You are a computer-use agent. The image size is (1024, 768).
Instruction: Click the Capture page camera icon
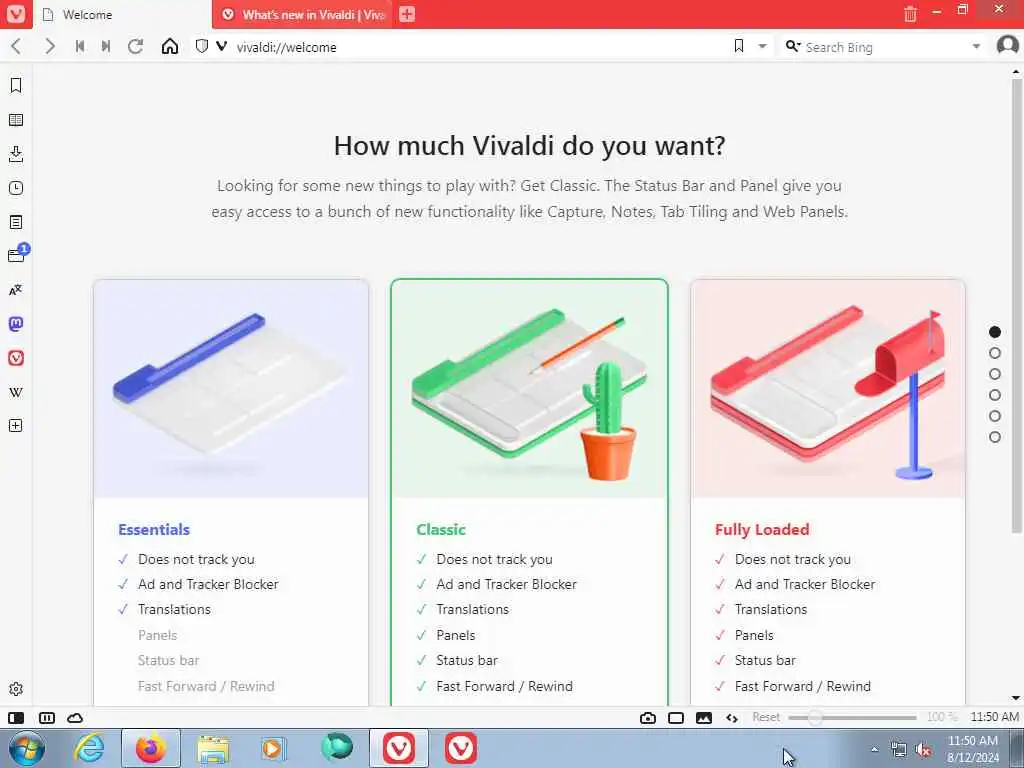[648, 718]
